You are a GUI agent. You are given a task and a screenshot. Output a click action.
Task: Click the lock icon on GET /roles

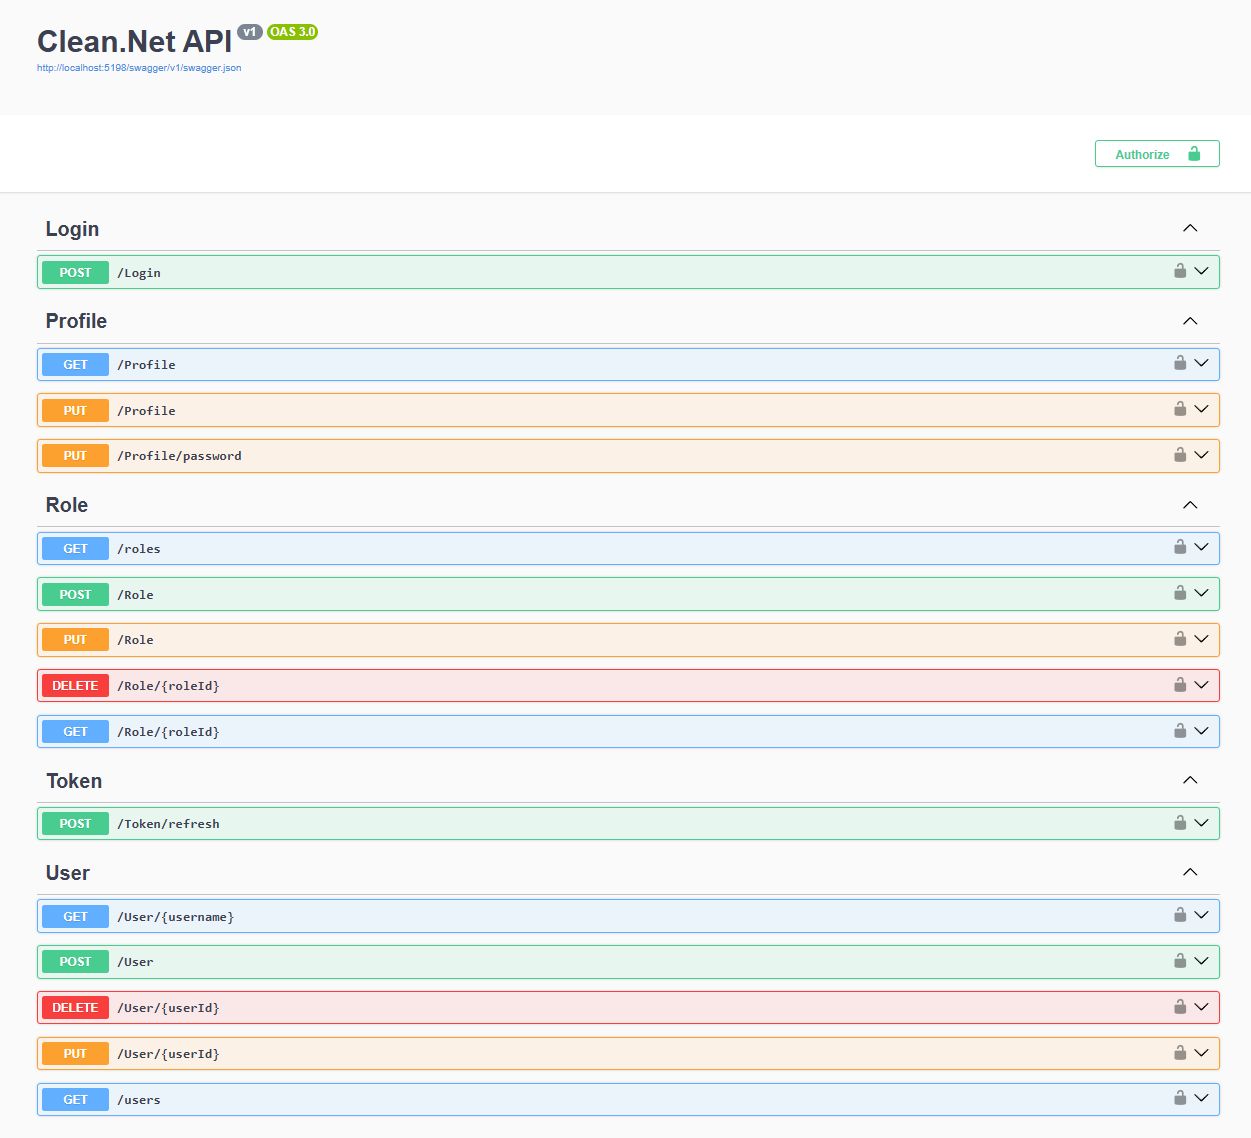click(1180, 547)
